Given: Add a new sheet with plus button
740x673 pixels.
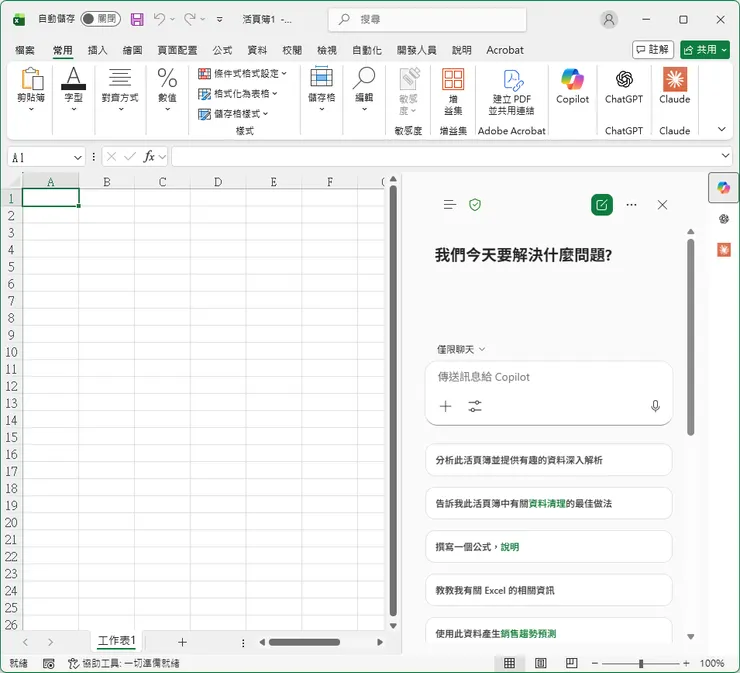Looking at the screenshot, I should 183,642.
